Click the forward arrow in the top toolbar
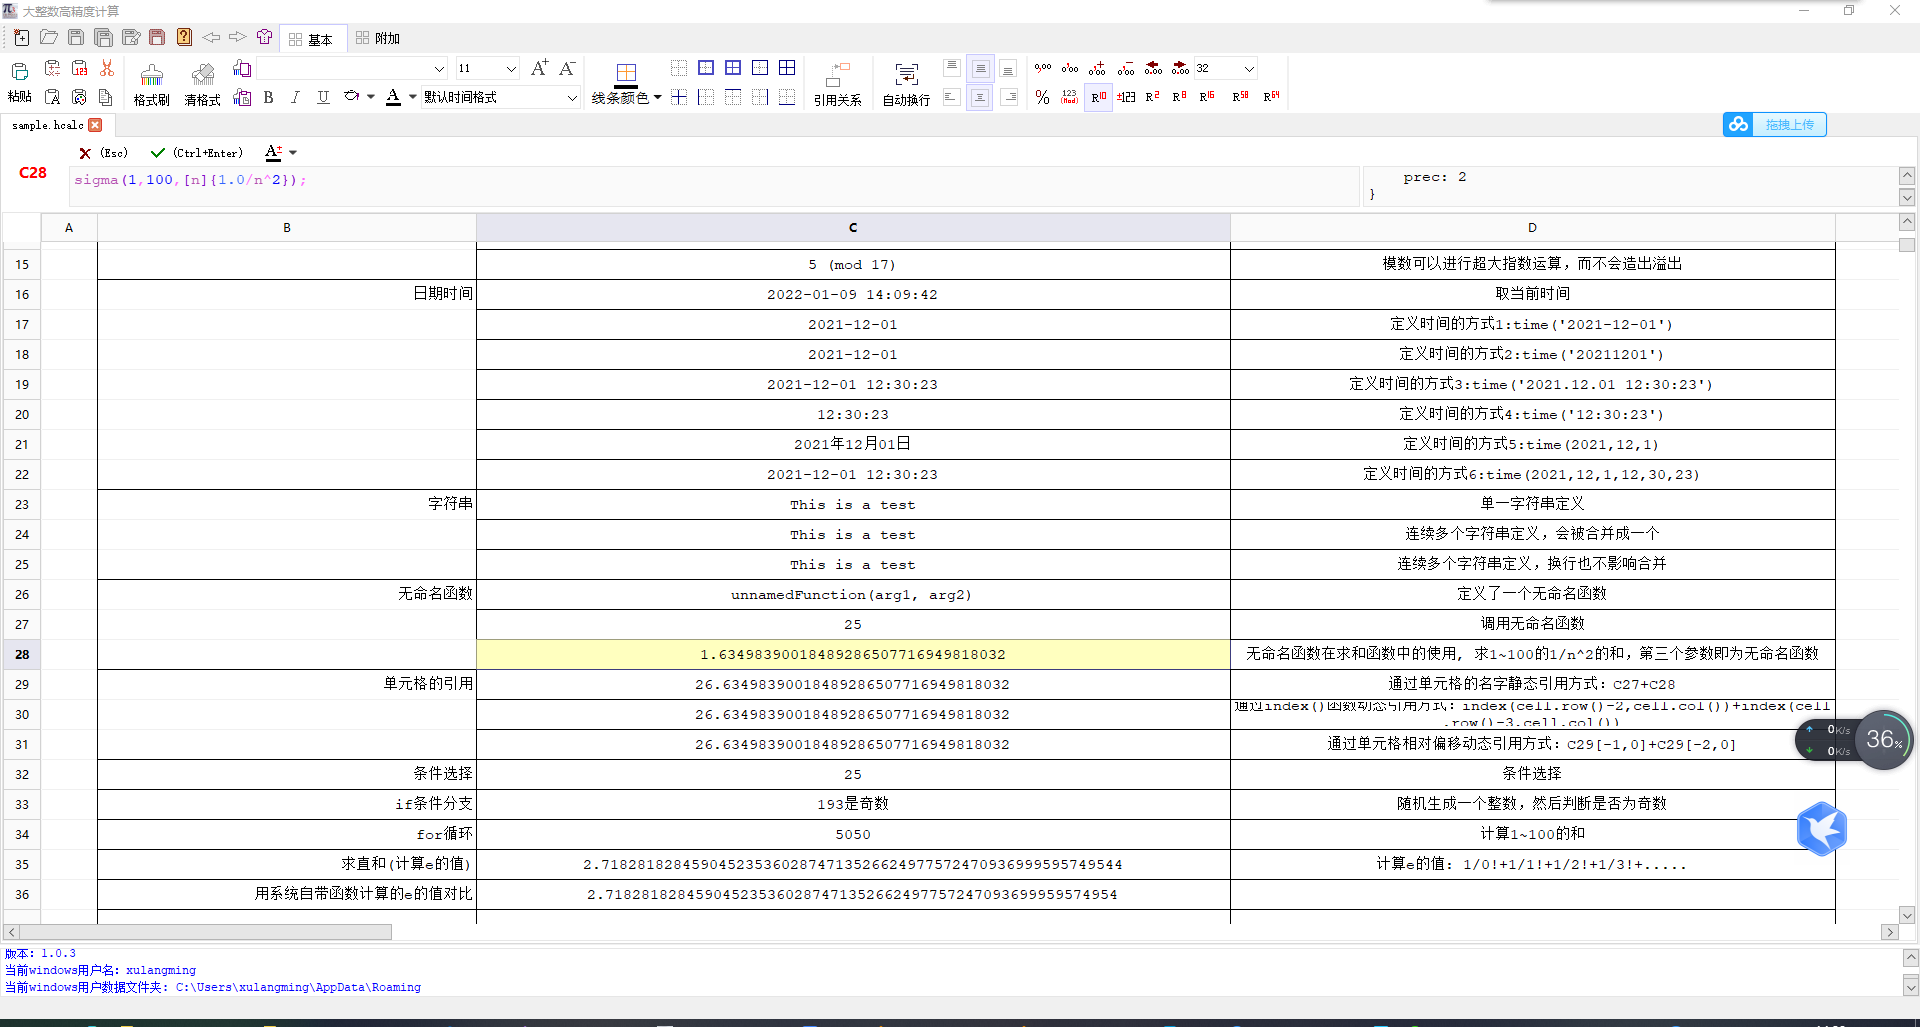Image resolution: width=1920 pixels, height=1027 pixels. click(237, 38)
